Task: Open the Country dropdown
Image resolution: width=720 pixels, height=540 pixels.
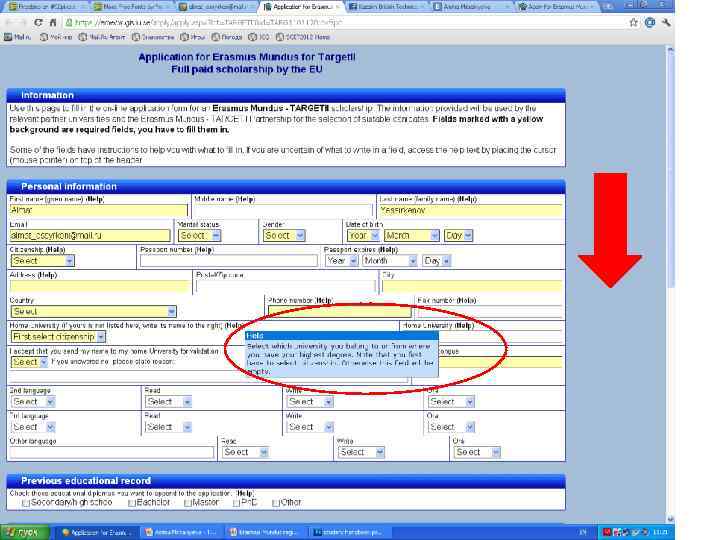Action: coord(94,312)
